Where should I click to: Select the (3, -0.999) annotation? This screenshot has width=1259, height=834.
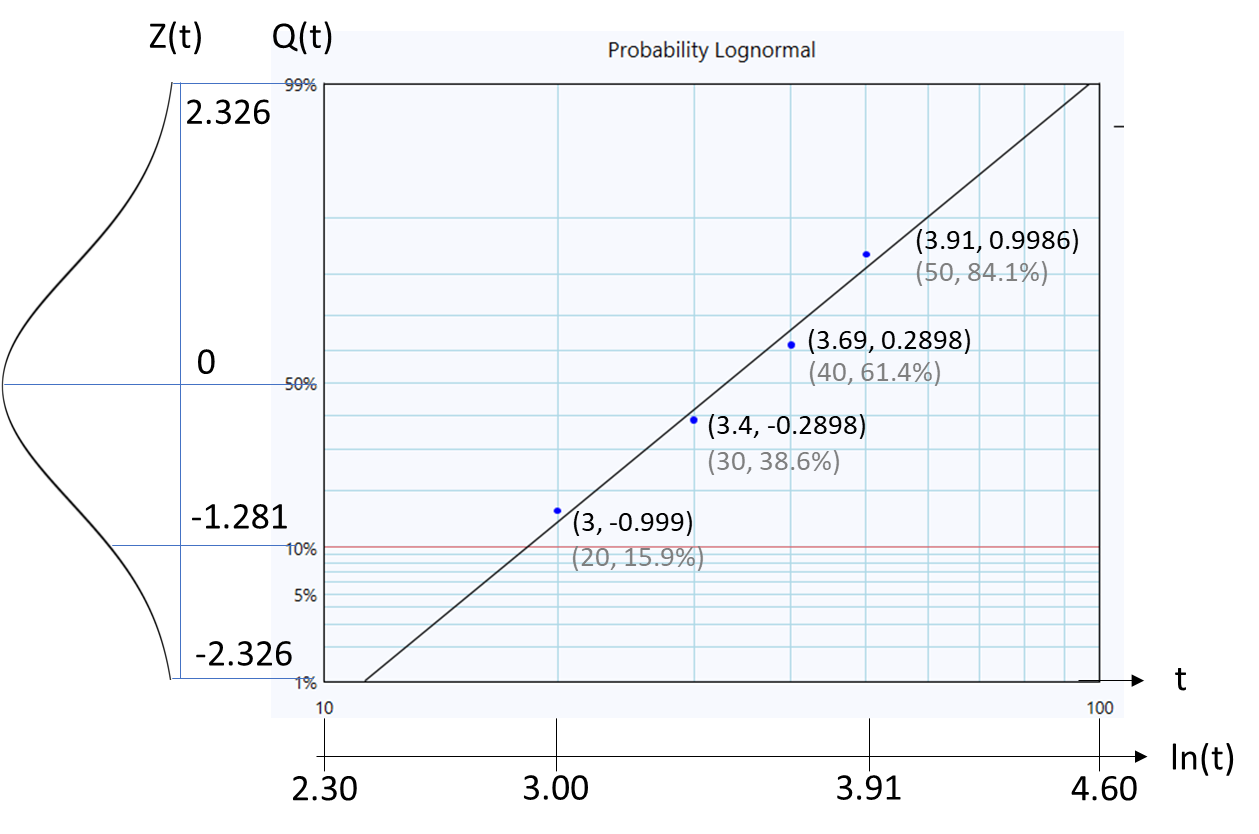coord(632,523)
